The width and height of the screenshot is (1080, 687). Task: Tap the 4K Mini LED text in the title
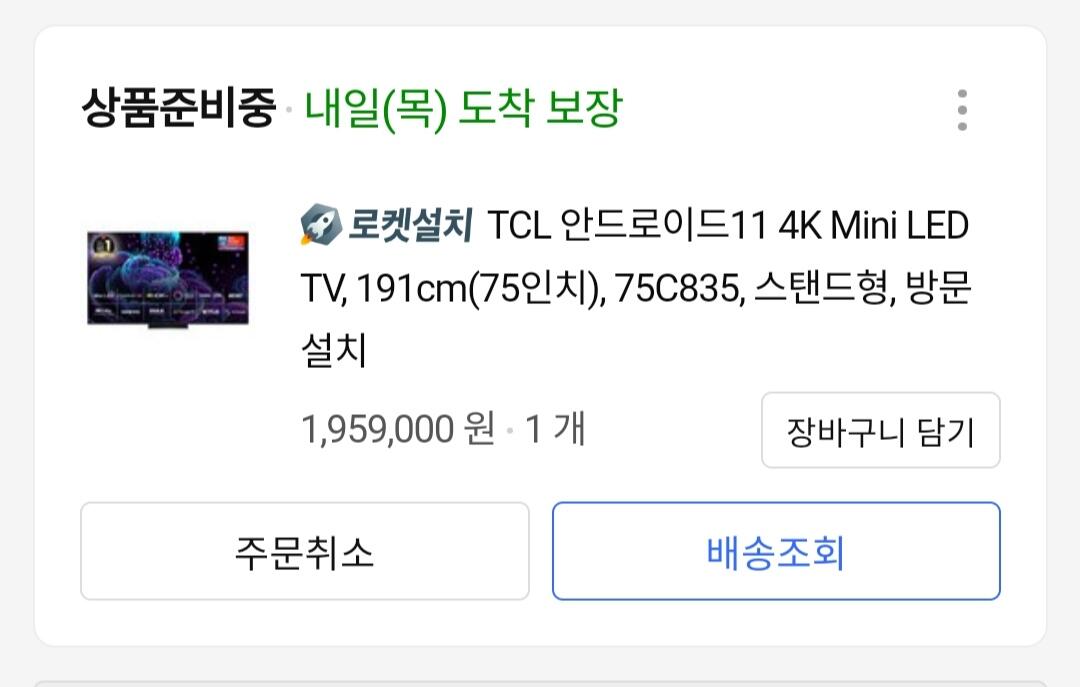pos(873,225)
